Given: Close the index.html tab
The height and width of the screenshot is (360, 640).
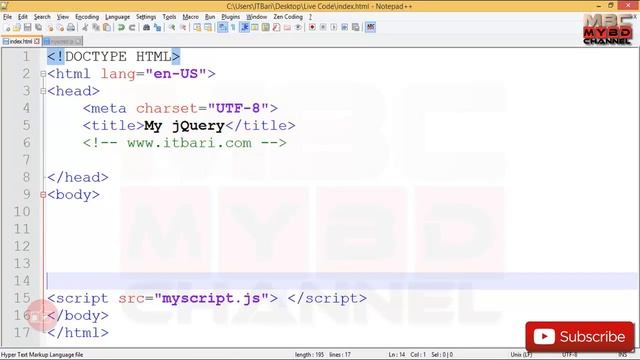Looking at the screenshot, I should pyautogui.click(x=37, y=41).
